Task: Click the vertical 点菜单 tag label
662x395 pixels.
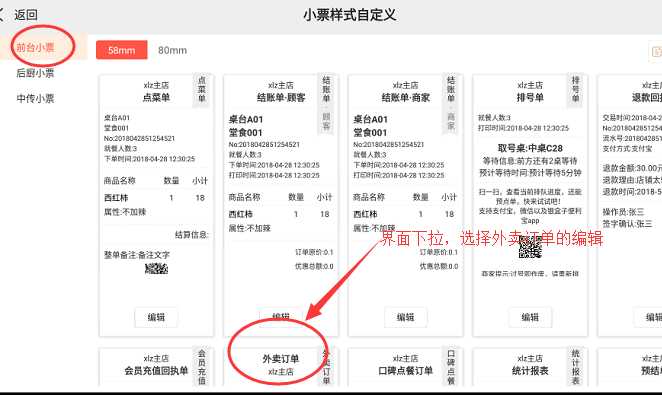Action: tap(202, 89)
